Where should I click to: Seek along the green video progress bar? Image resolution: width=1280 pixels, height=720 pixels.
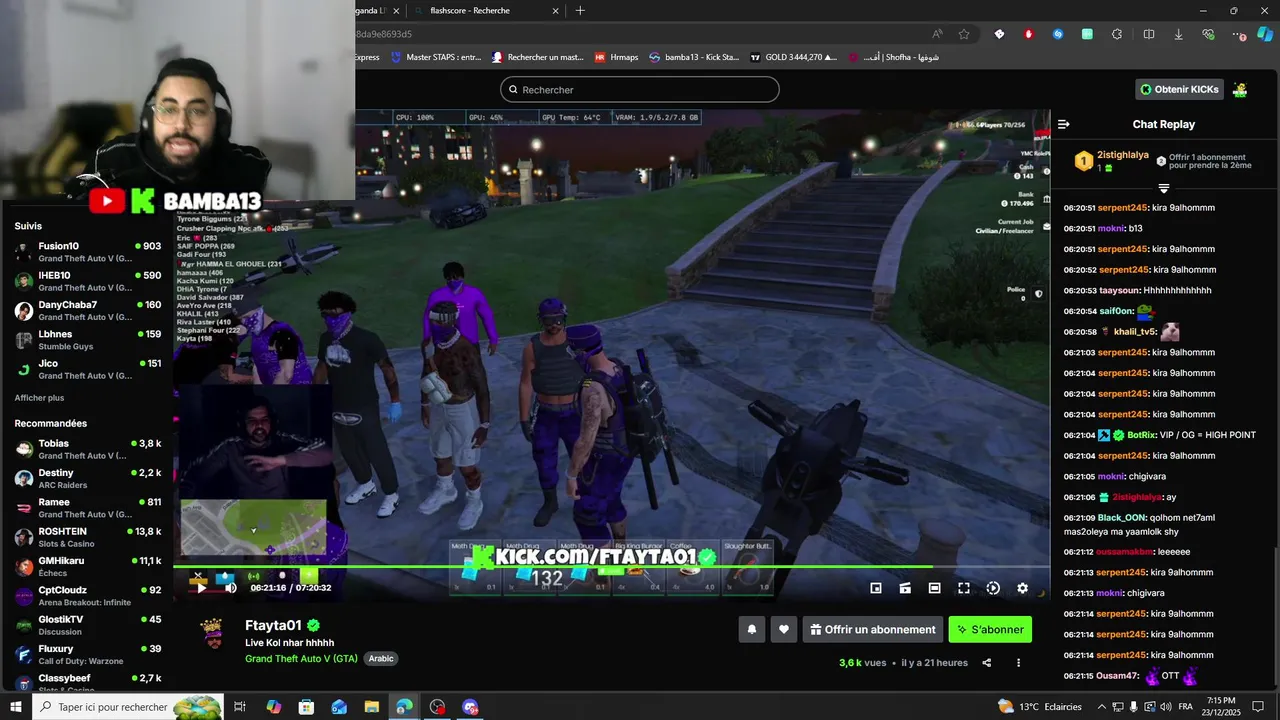pyautogui.click(x=611, y=567)
